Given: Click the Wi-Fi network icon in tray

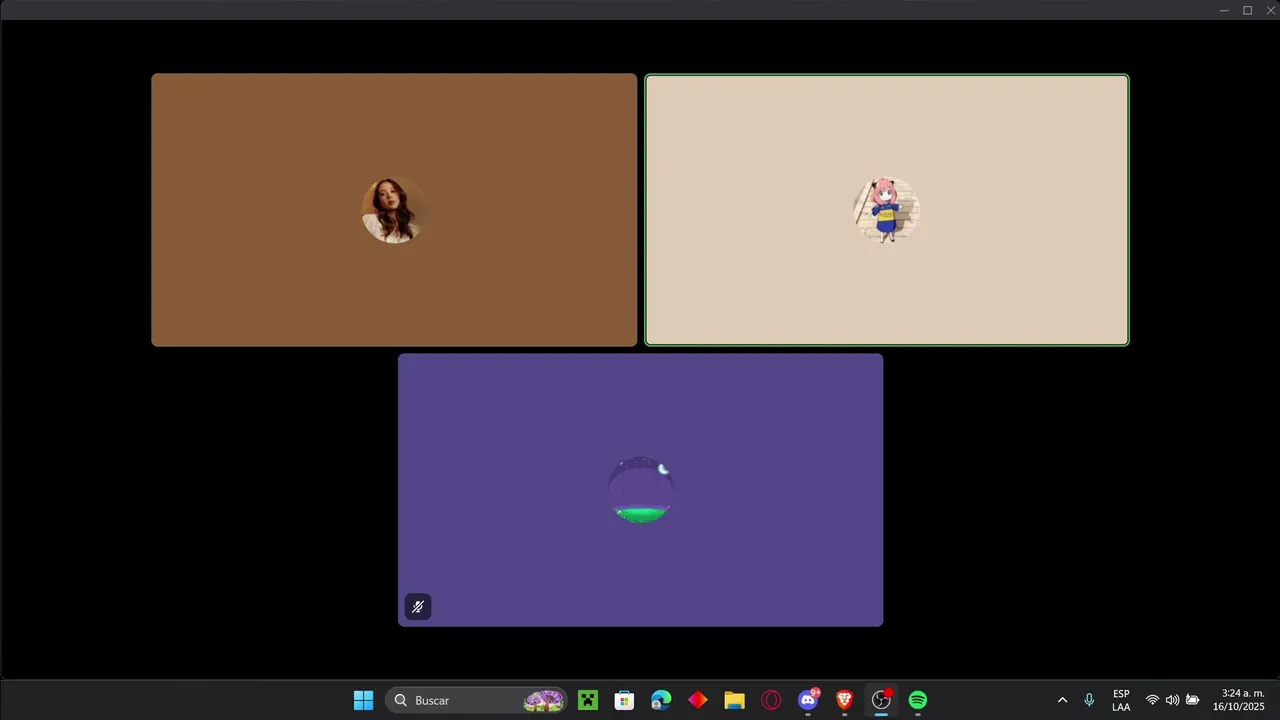Looking at the screenshot, I should pyautogui.click(x=1152, y=700).
